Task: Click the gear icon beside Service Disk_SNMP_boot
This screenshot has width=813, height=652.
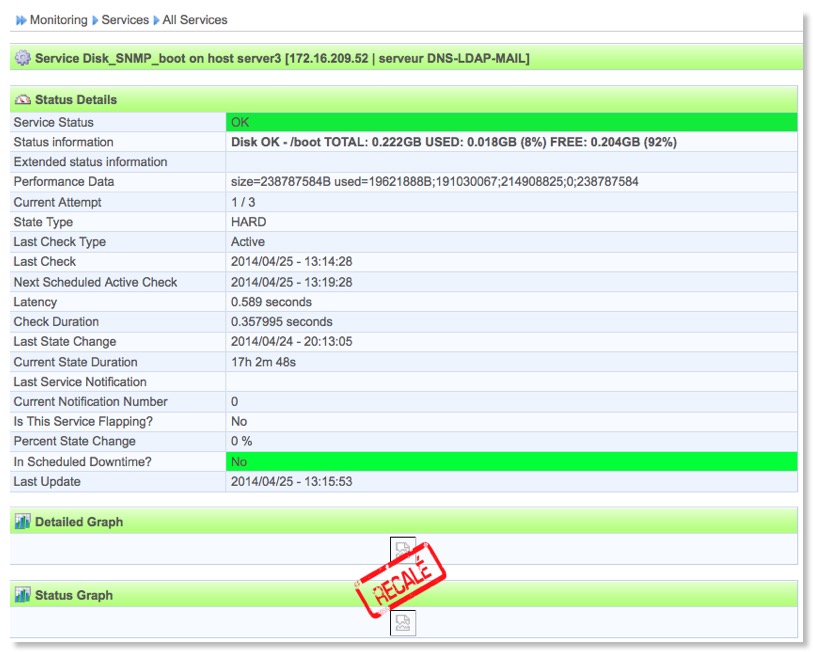Action: click(x=23, y=58)
